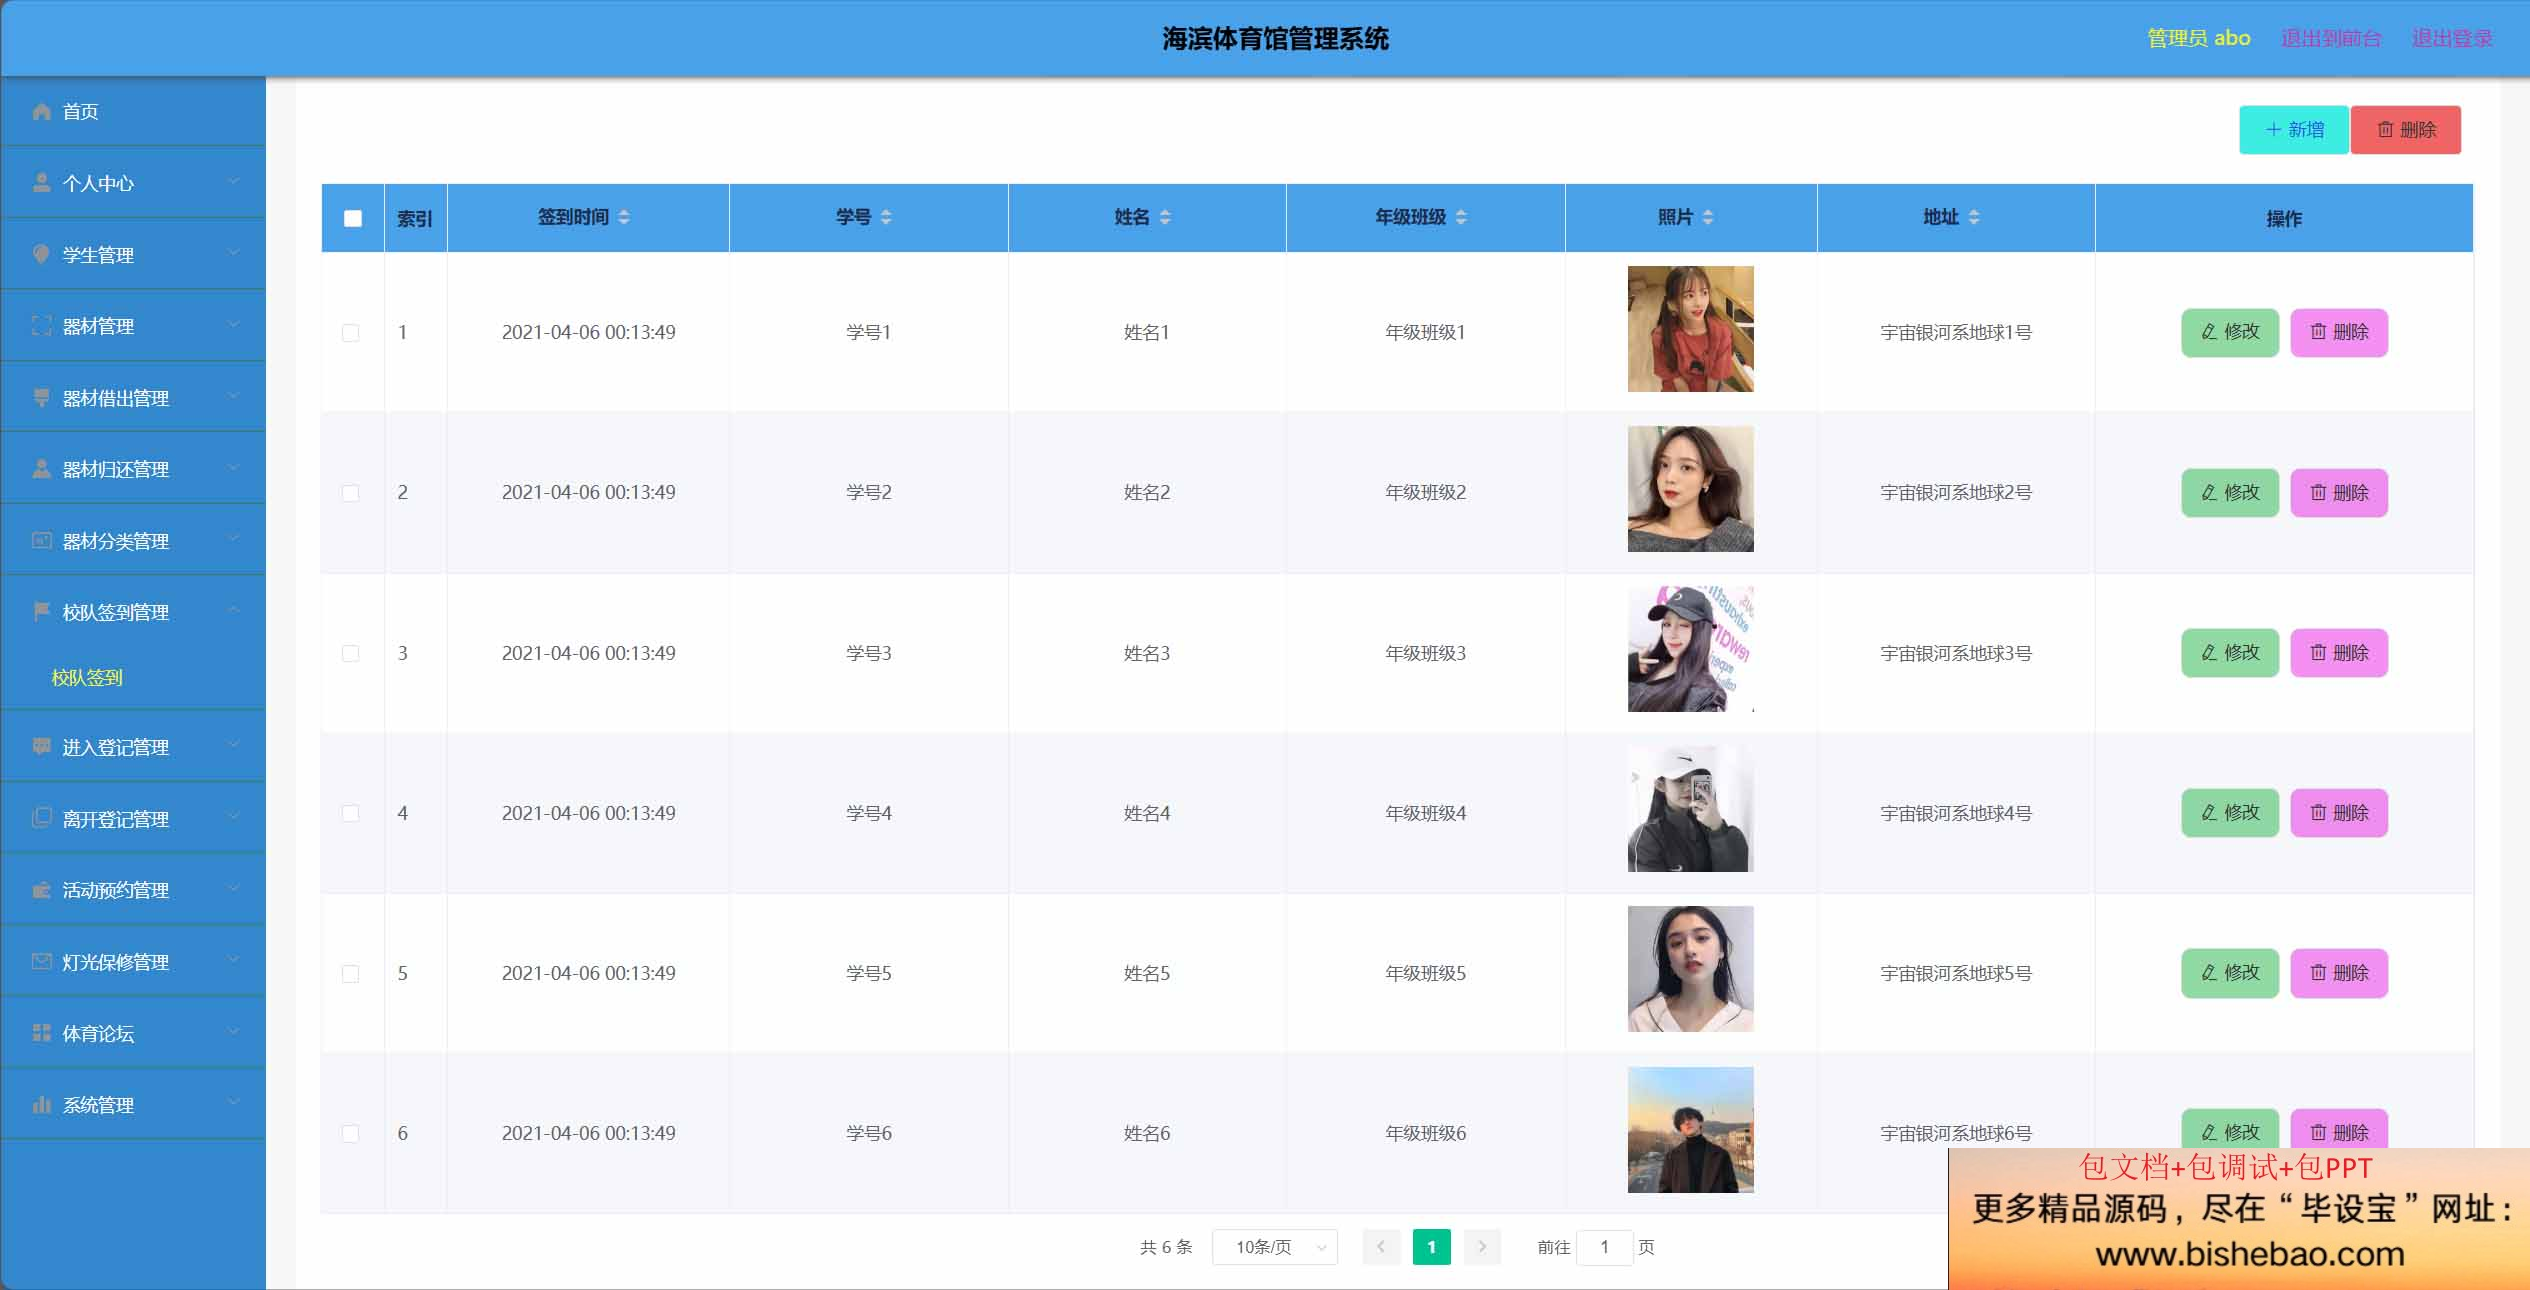Click the icon beside 活动预约管理
This screenshot has height=1290, width=2530.
[x=41, y=889]
